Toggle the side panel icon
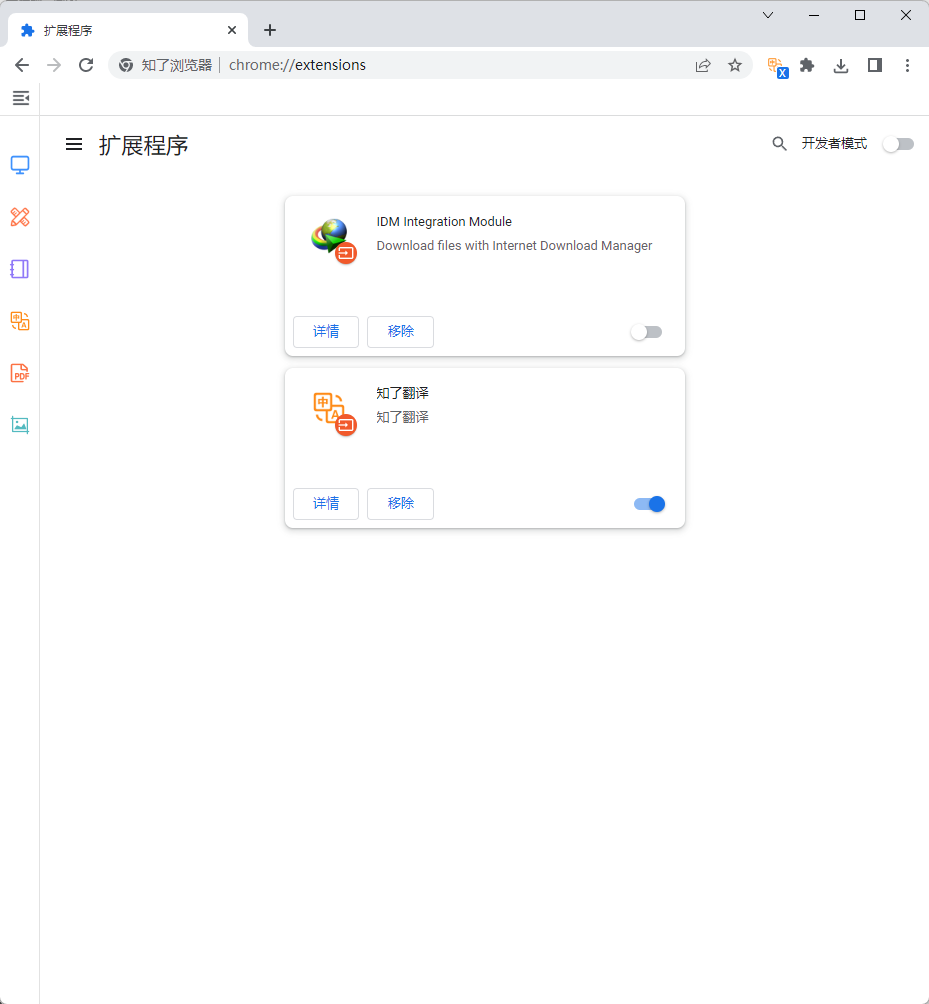This screenshot has height=1004, width=929. [875, 65]
